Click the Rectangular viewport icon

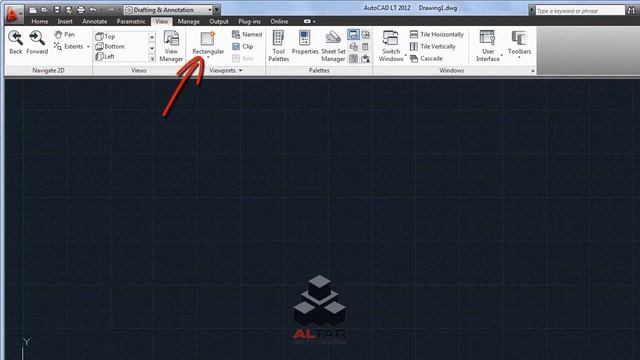208,39
